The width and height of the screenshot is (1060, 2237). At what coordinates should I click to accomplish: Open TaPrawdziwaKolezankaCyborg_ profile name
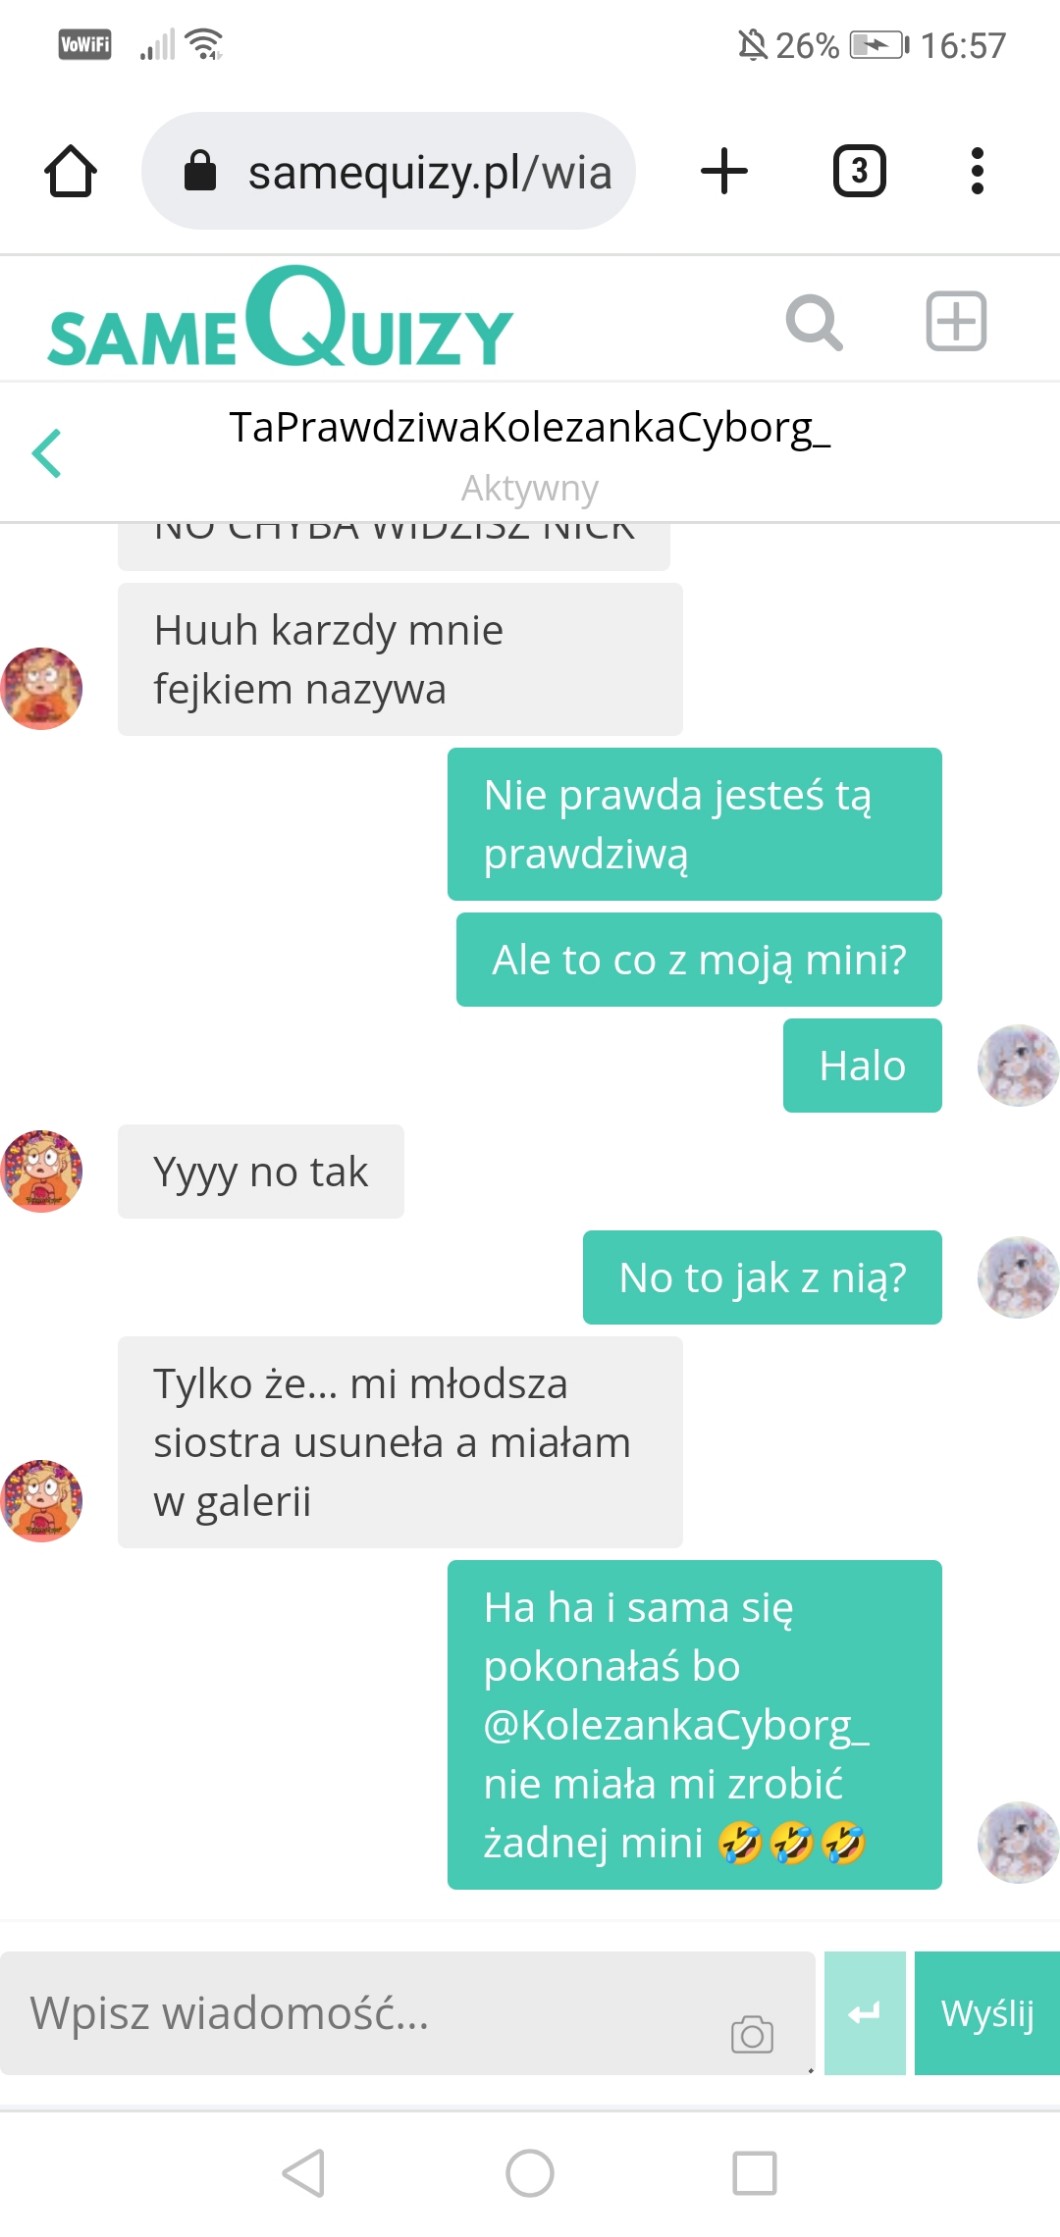(530, 427)
